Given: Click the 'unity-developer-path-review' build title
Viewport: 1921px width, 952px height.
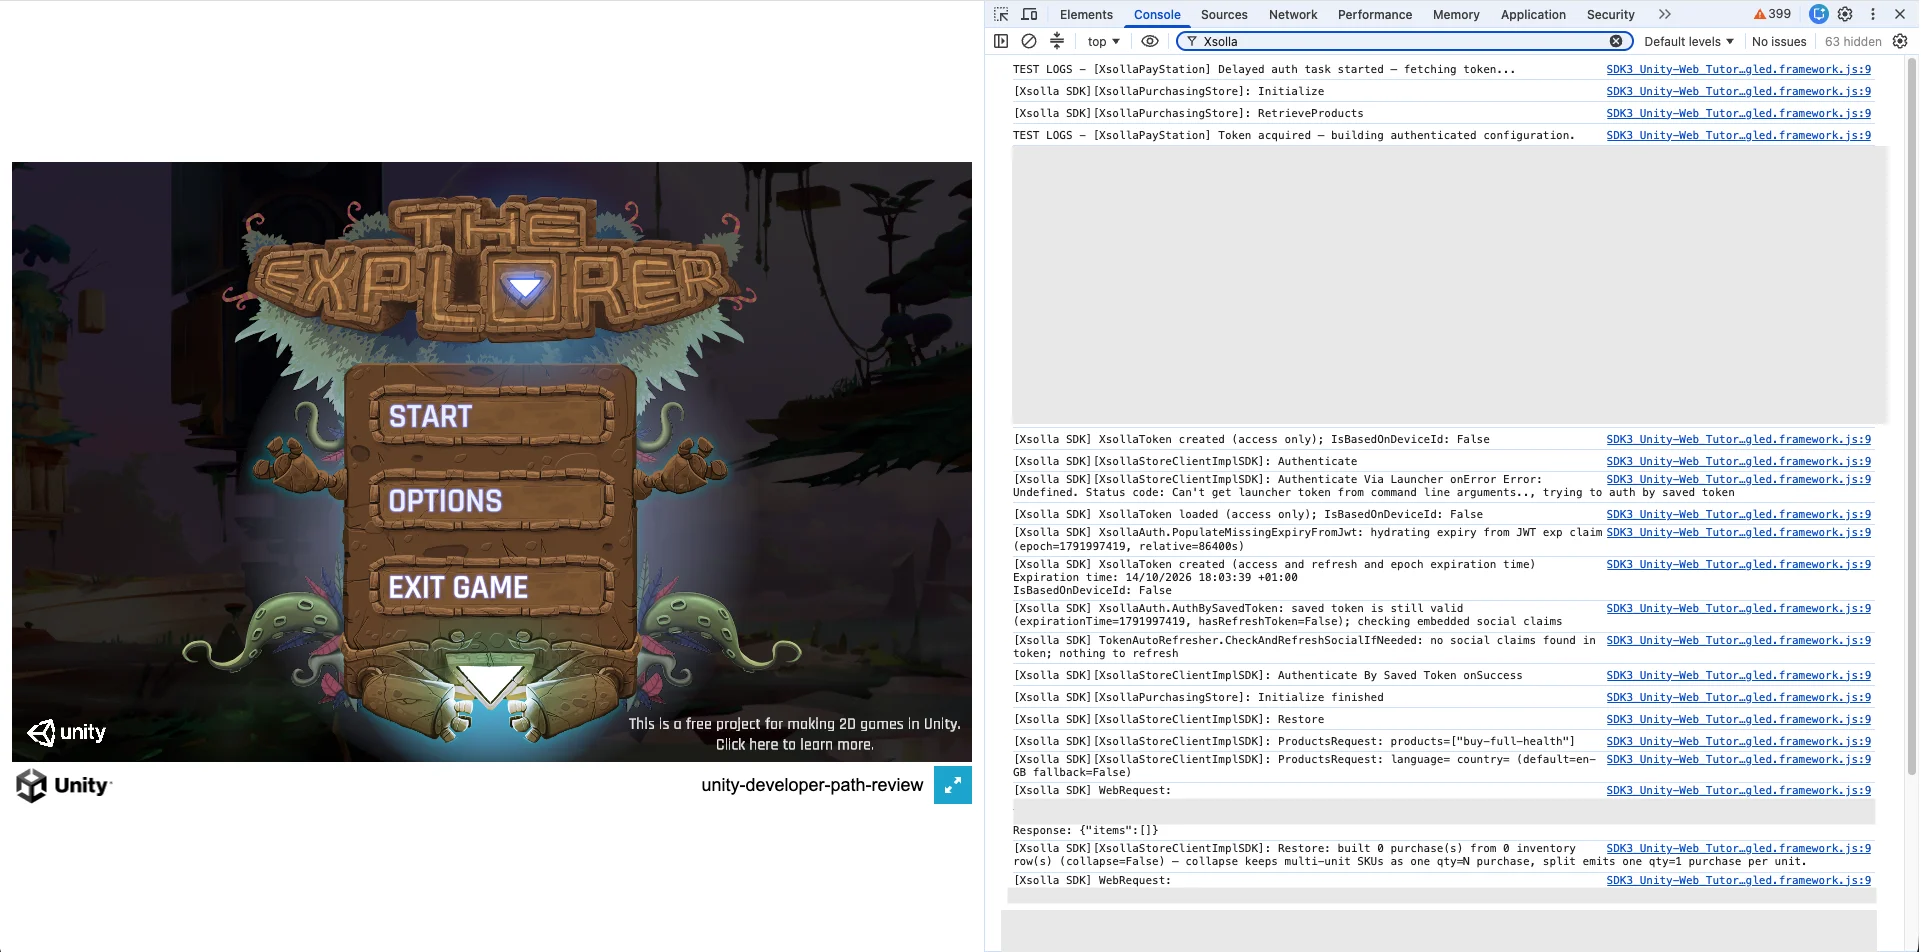Looking at the screenshot, I should coord(812,785).
